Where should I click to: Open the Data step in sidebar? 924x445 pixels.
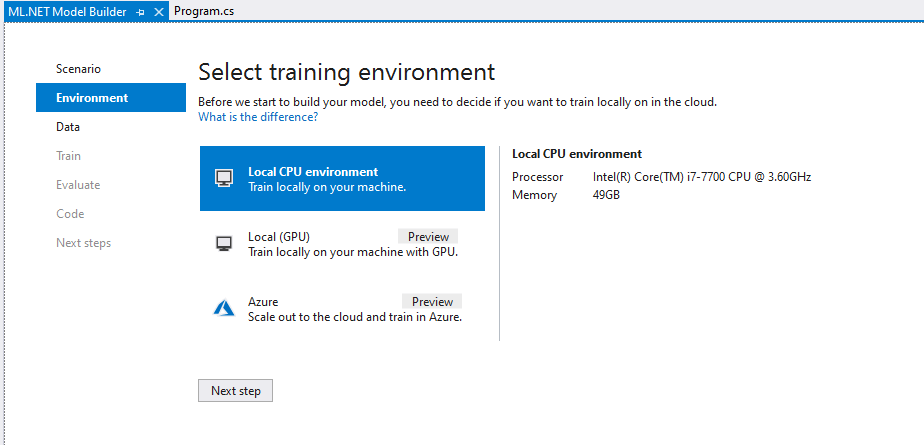68,127
